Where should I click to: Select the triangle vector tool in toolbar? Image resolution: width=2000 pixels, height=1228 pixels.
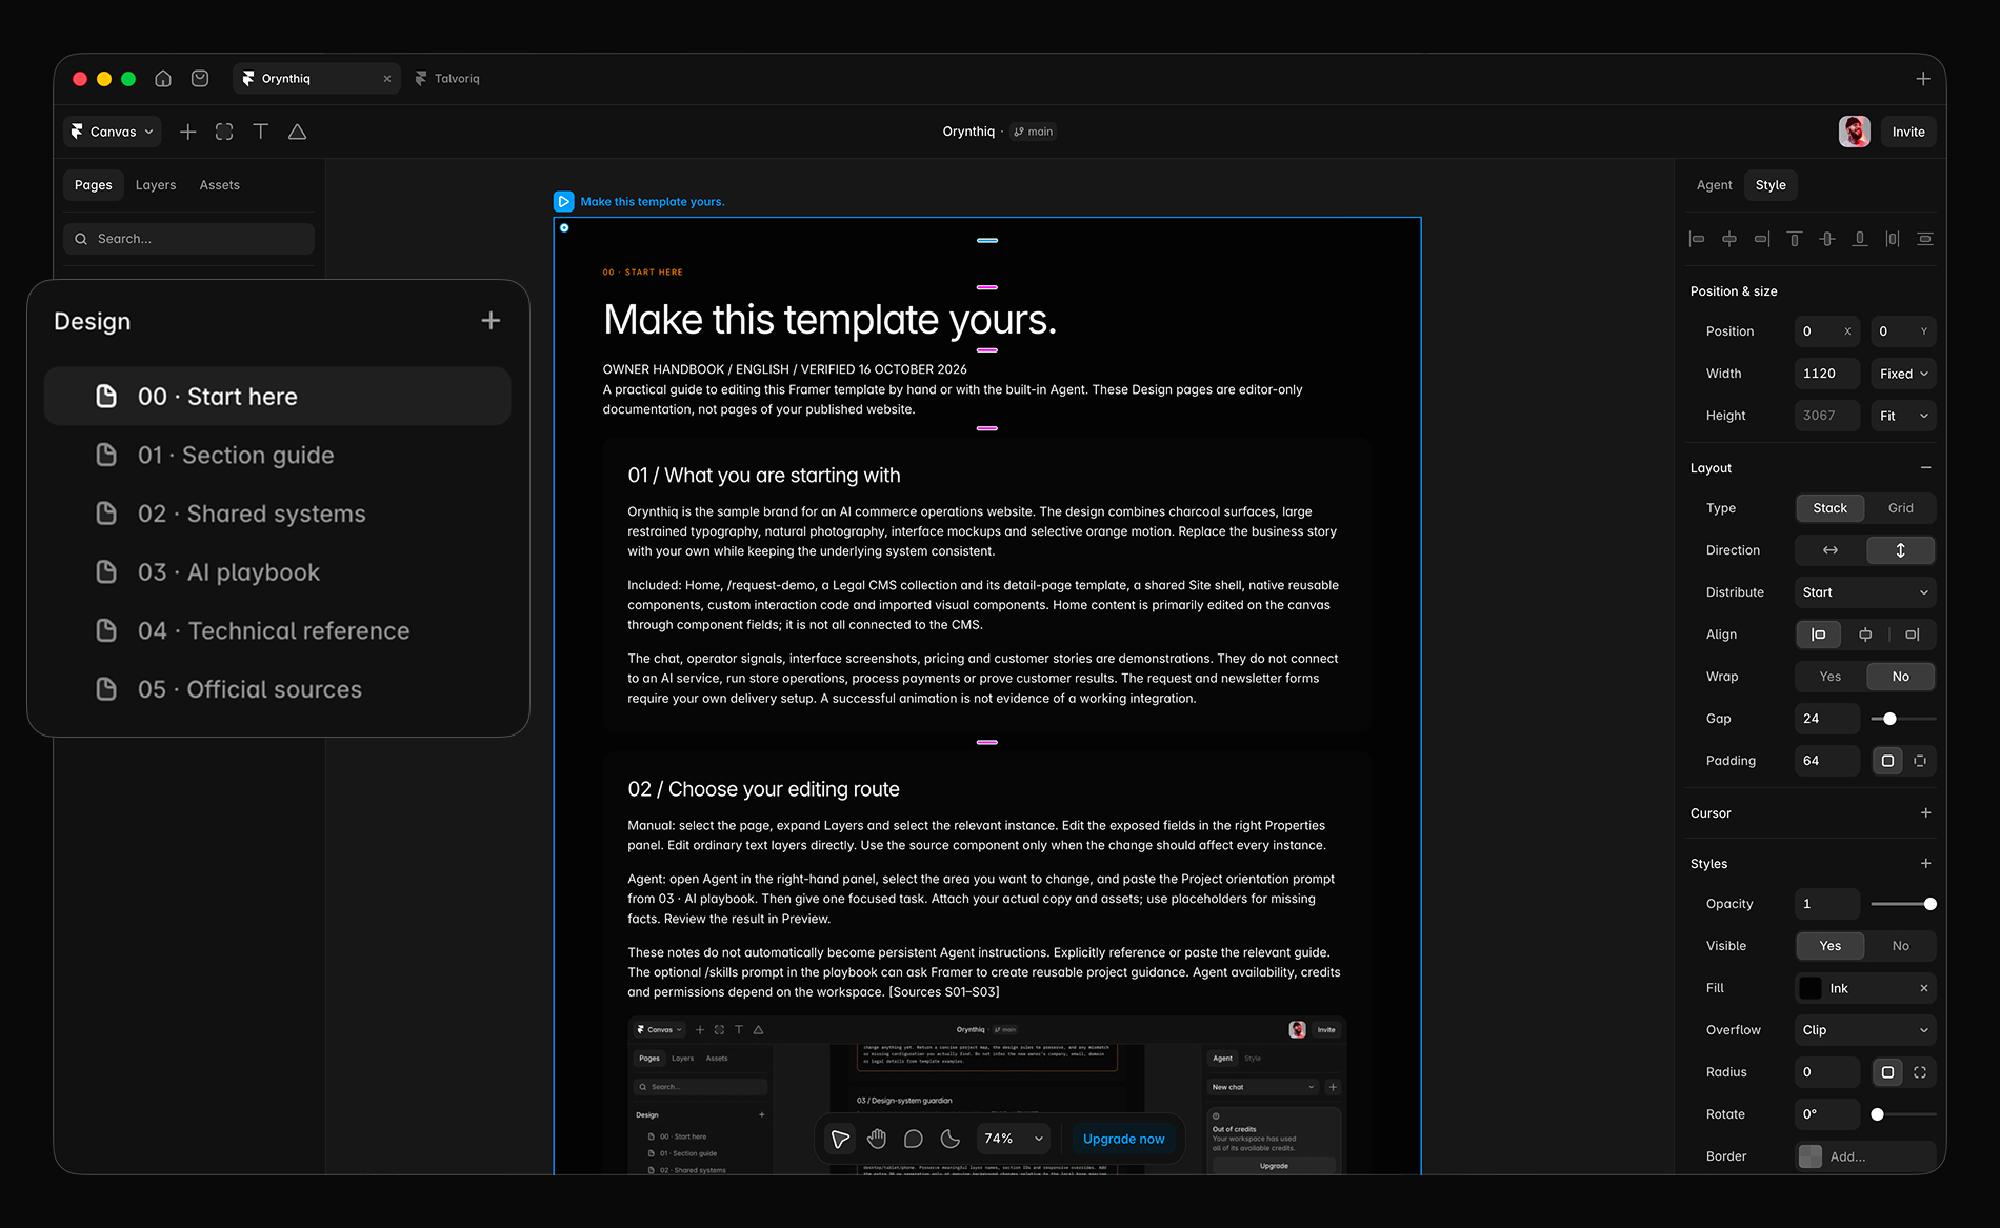[297, 131]
